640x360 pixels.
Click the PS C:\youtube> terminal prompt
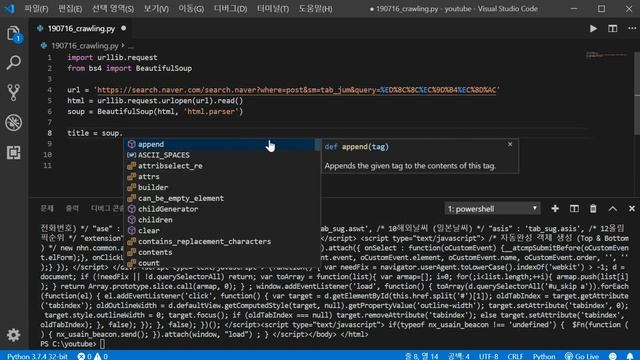click(68, 344)
